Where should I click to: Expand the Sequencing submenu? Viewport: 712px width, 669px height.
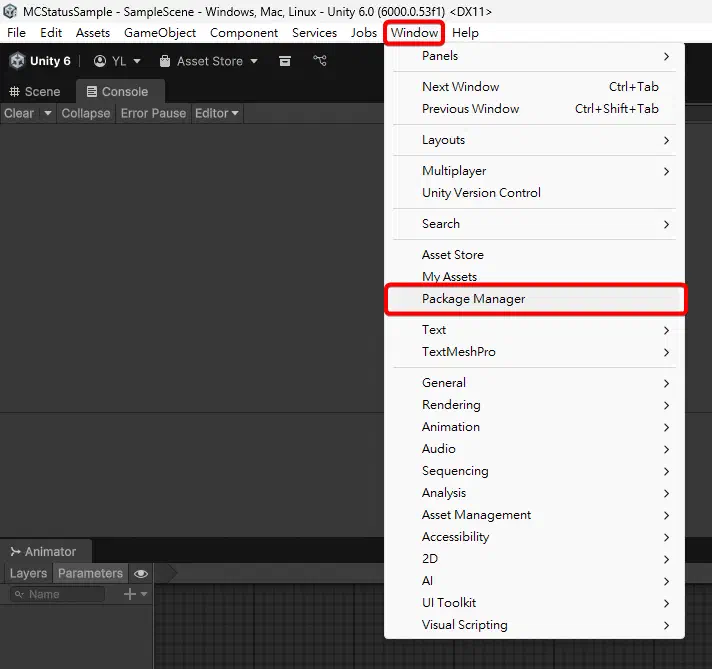[x=534, y=471]
